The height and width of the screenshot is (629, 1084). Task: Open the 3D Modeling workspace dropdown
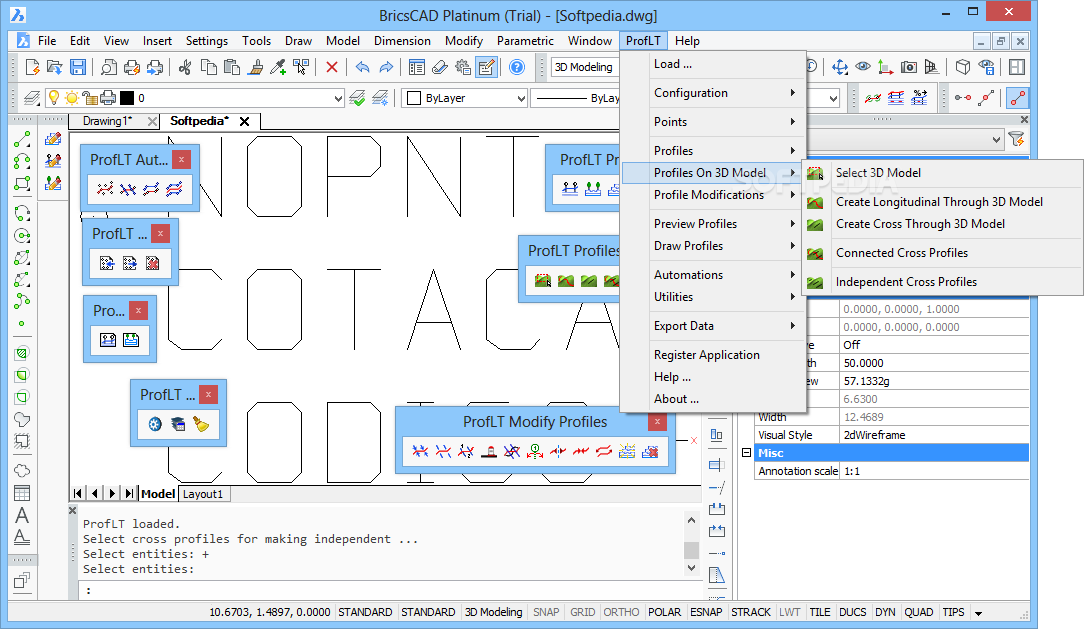tap(583, 67)
